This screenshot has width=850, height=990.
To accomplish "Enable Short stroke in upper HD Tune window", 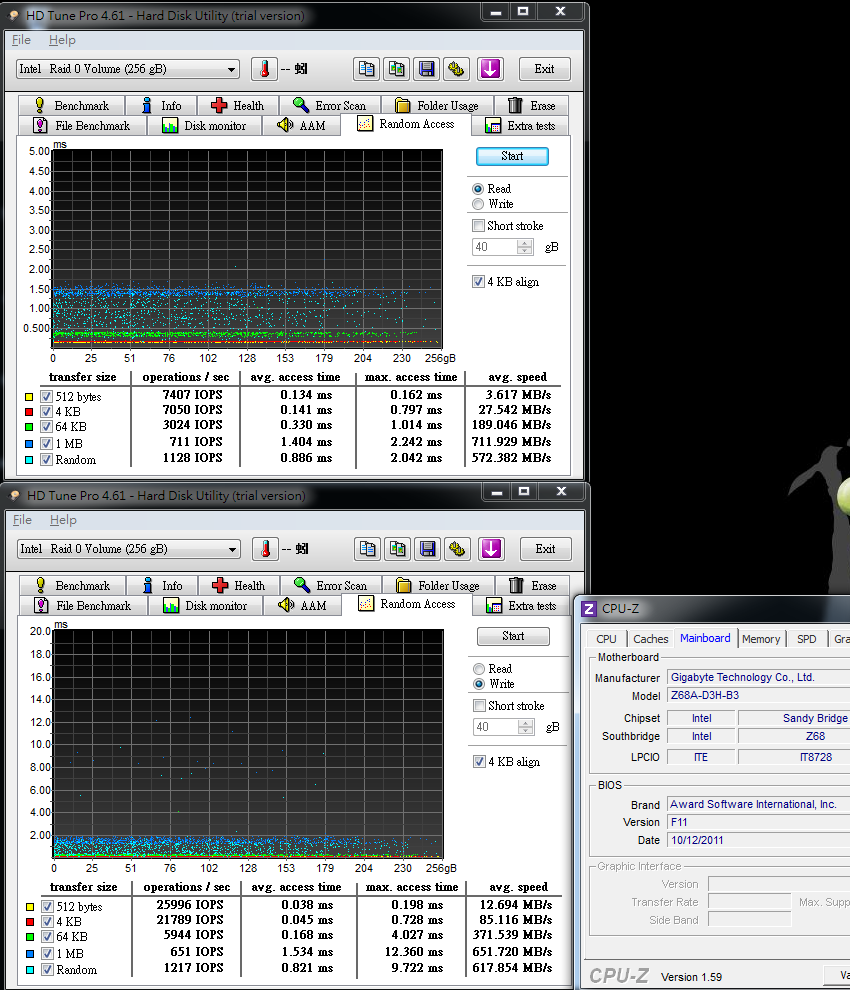I will tap(479, 225).
